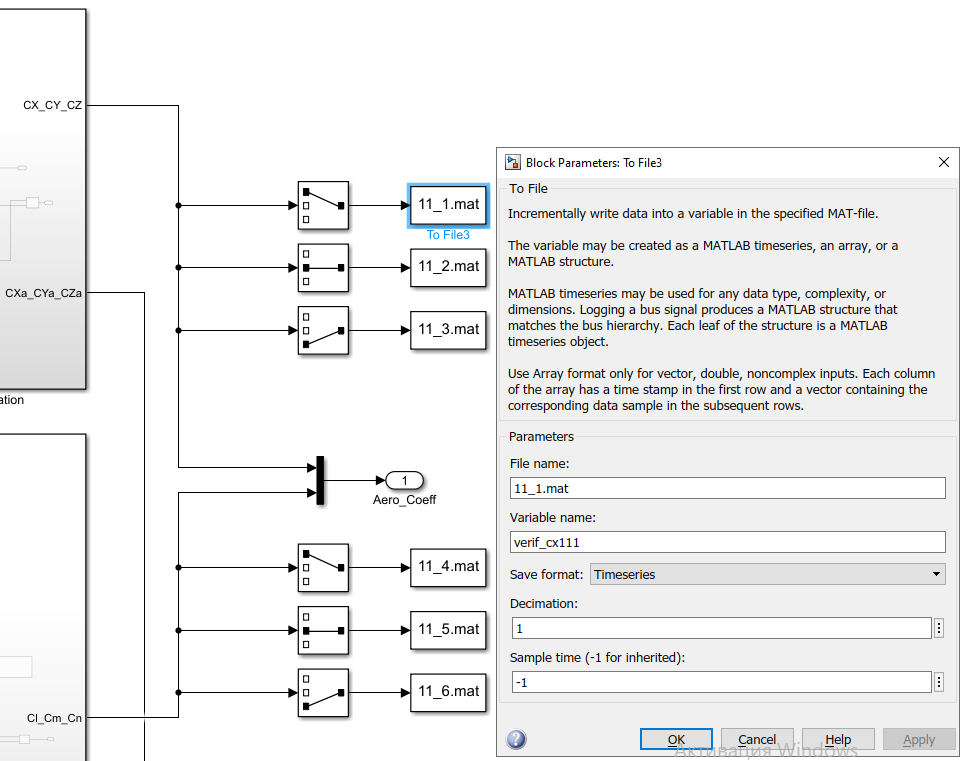Select the mux bar feeding Aero_Coeff

pyautogui.click(x=320, y=480)
